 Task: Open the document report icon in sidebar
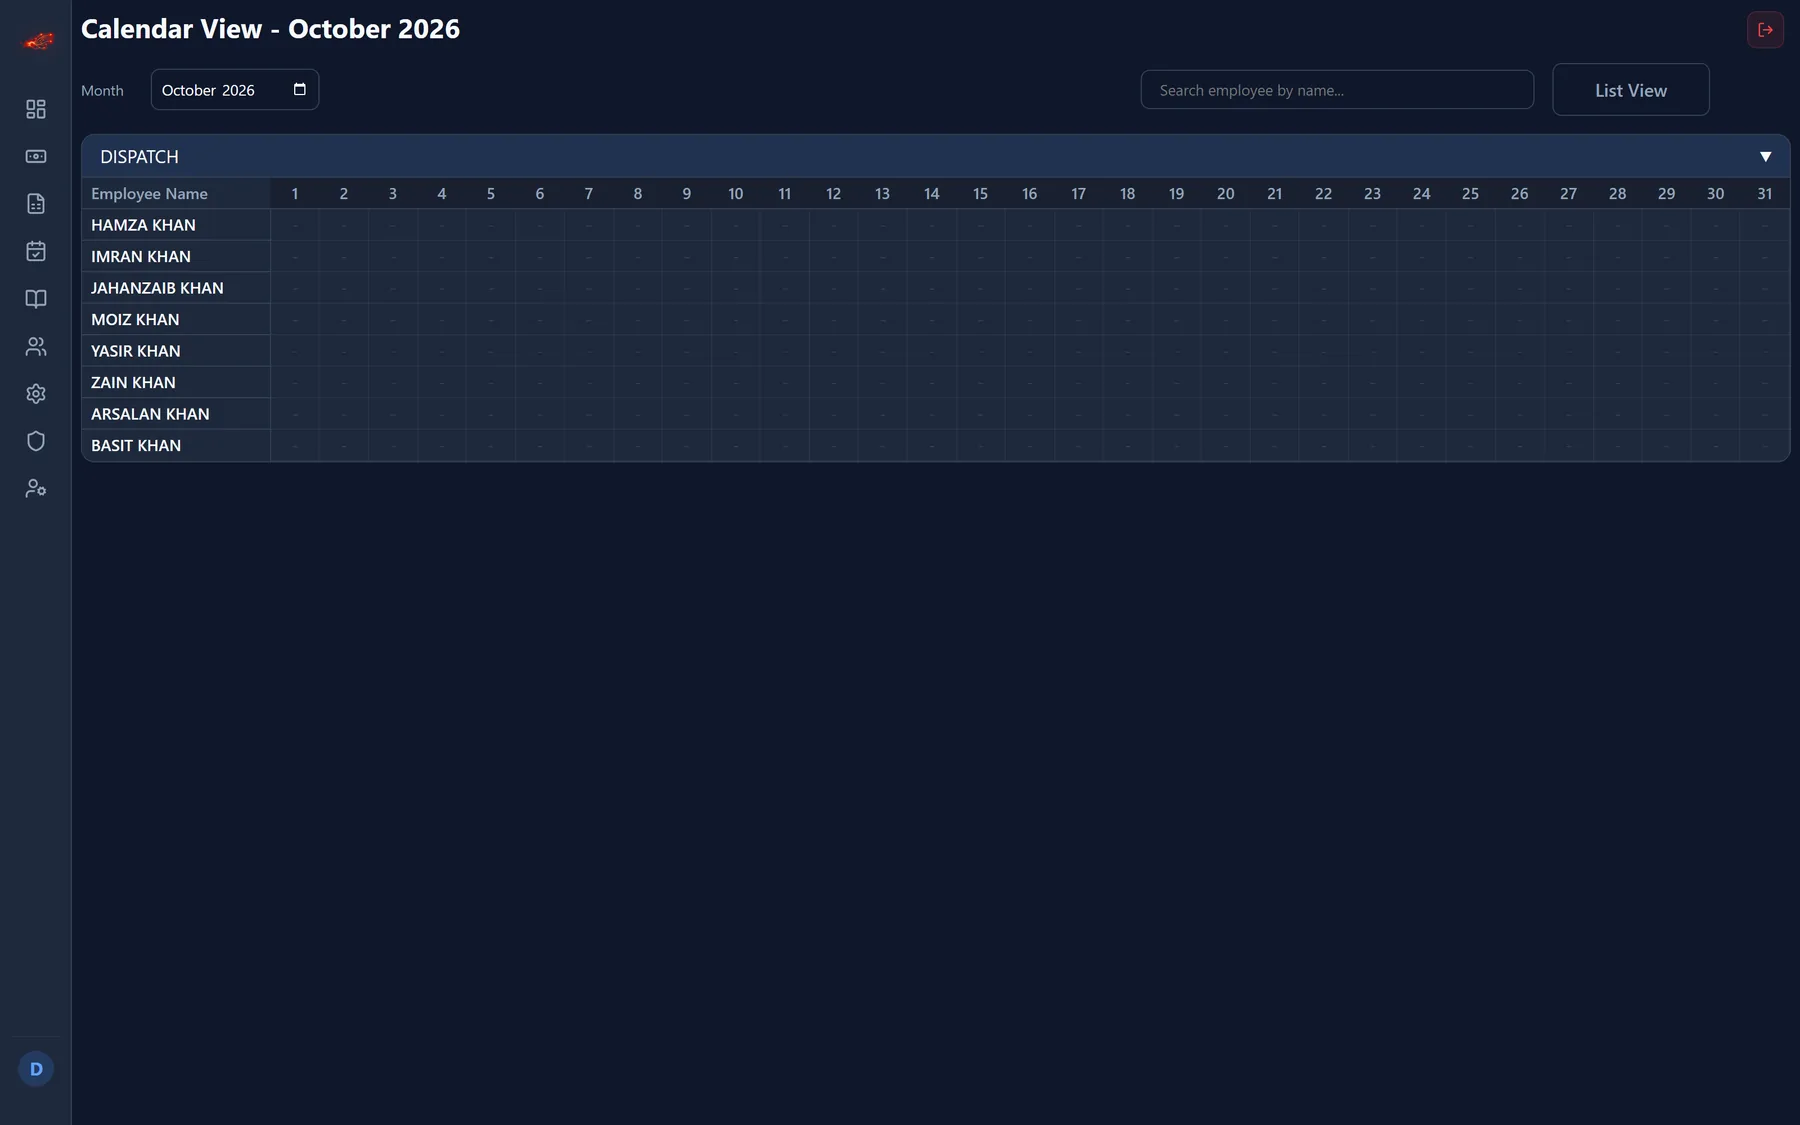tap(36, 204)
